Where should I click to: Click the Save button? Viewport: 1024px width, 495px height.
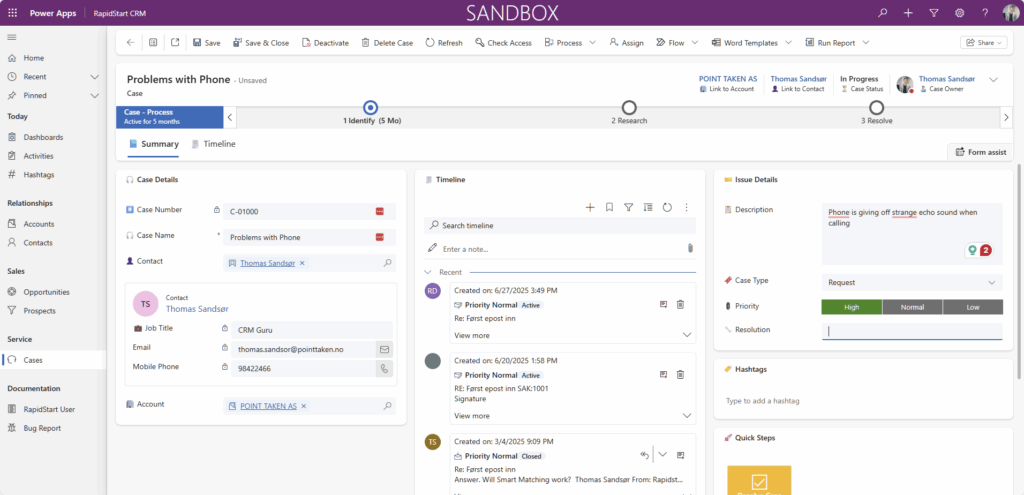tap(206, 43)
